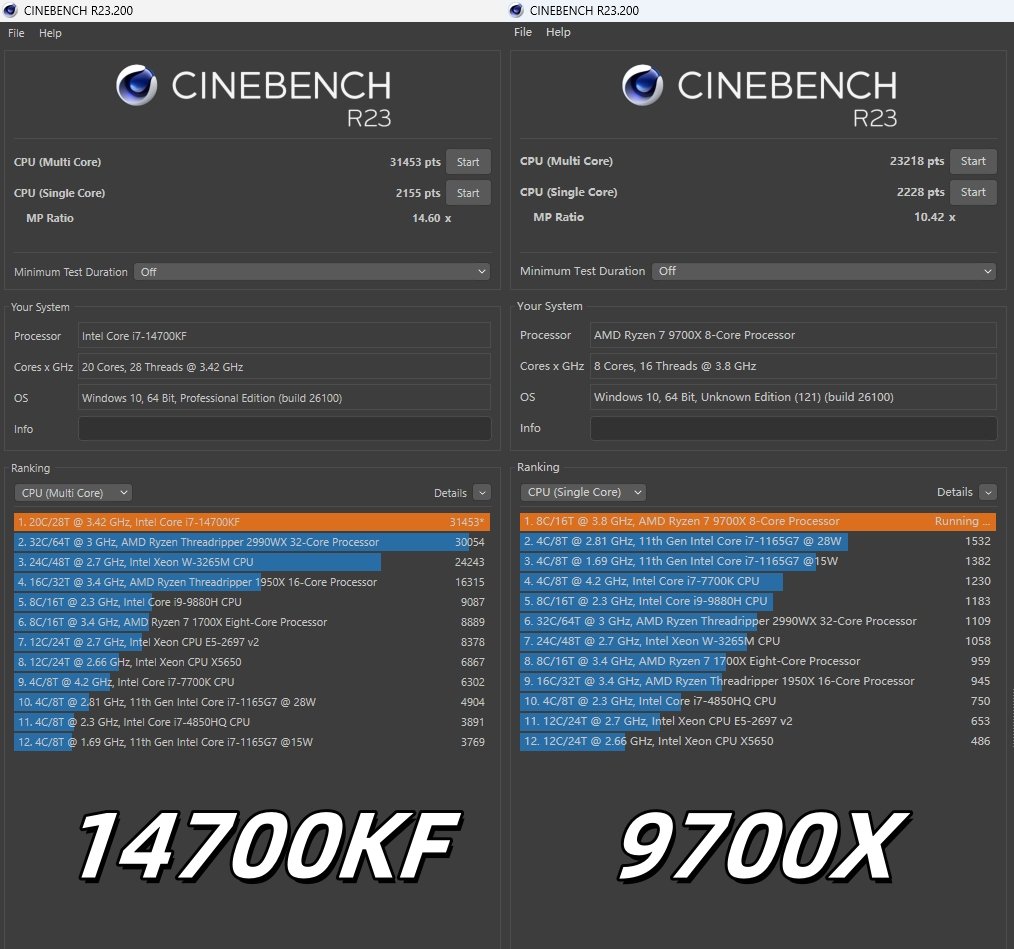This screenshot has width=1014, height=949.
Task: Click '8 Cores, 16 Threads @ 3.8 GHz' field
Action: click(793, 366)
